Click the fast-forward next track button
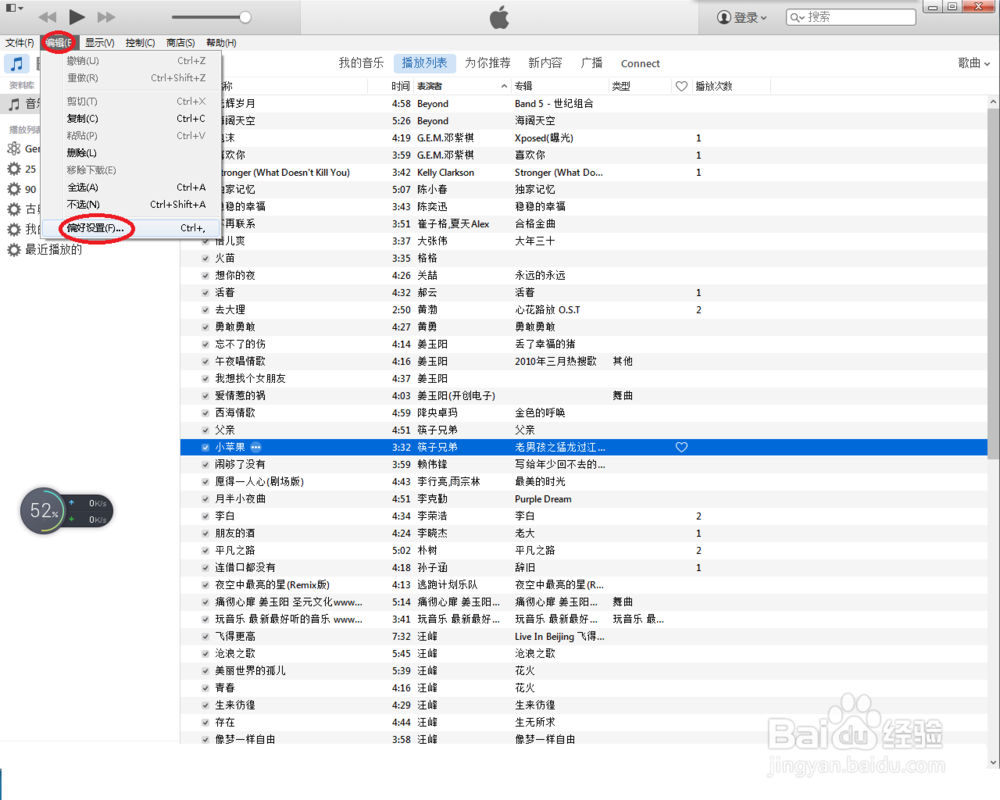This screenshot has width=1000, height=800. coord(106,17)
